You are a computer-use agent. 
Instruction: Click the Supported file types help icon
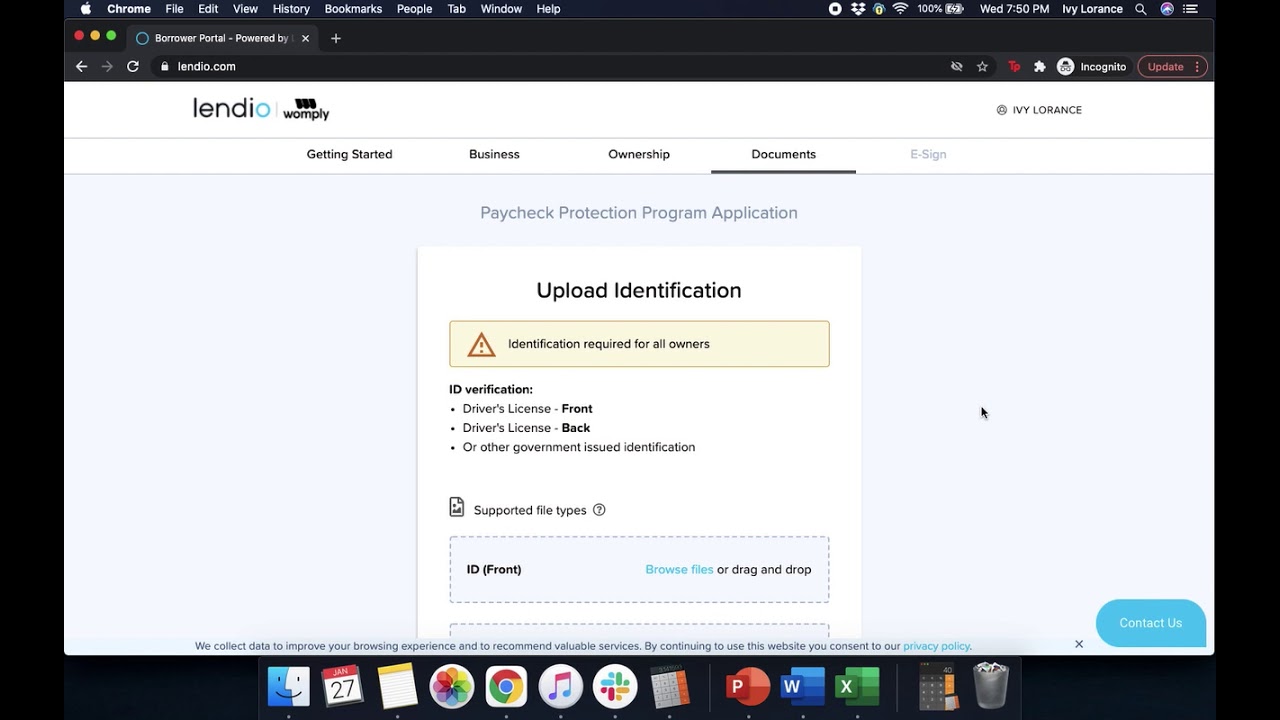point(599,510)
